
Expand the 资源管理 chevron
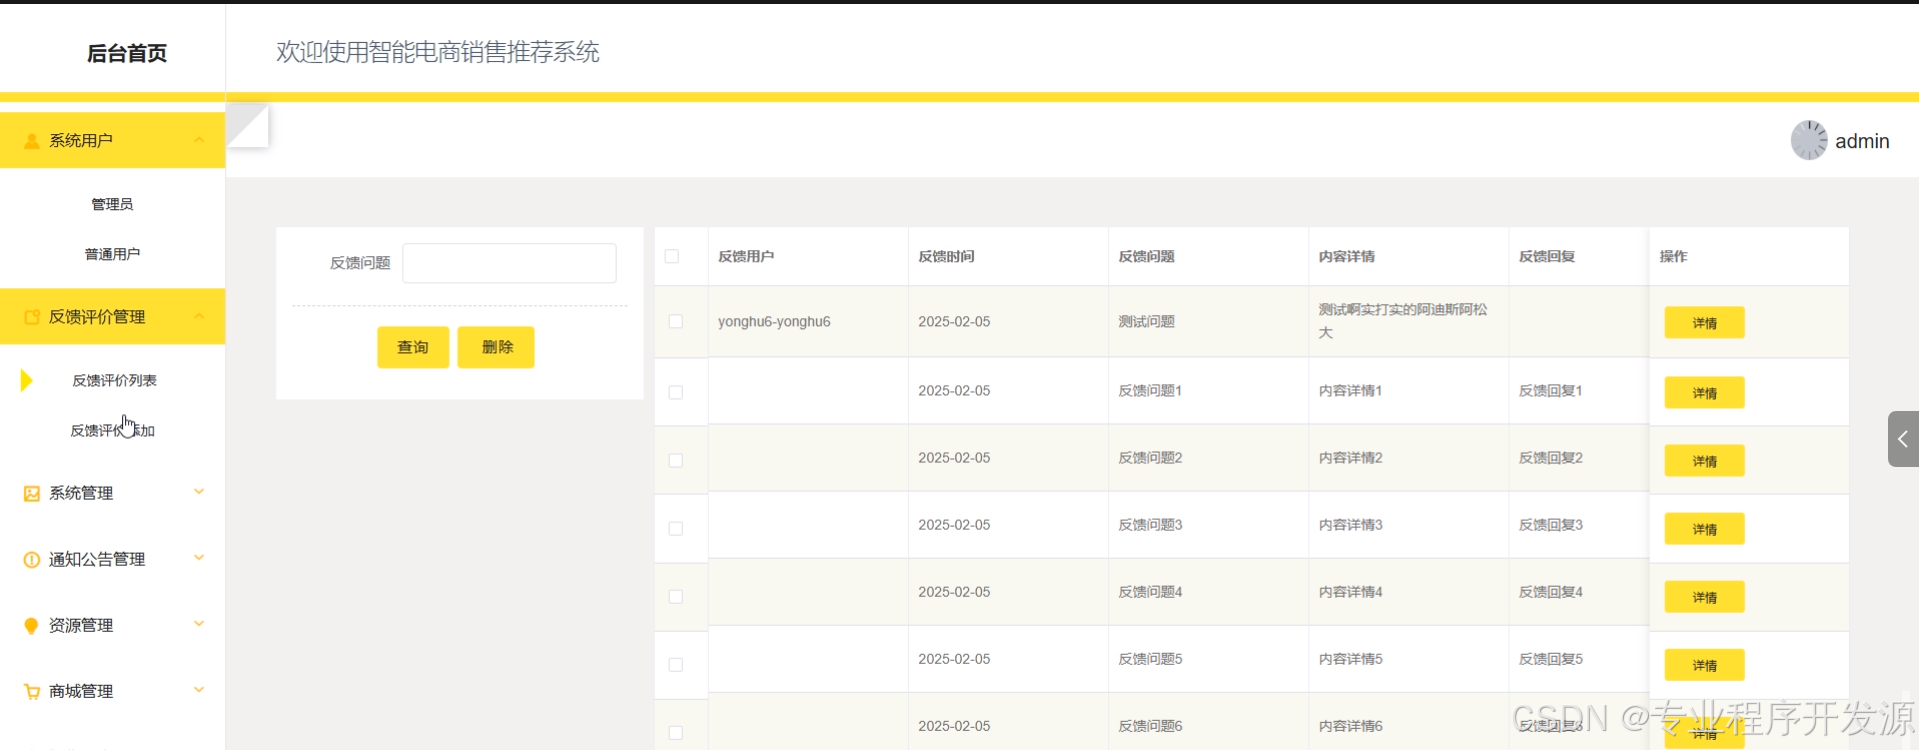click(199, 624)
